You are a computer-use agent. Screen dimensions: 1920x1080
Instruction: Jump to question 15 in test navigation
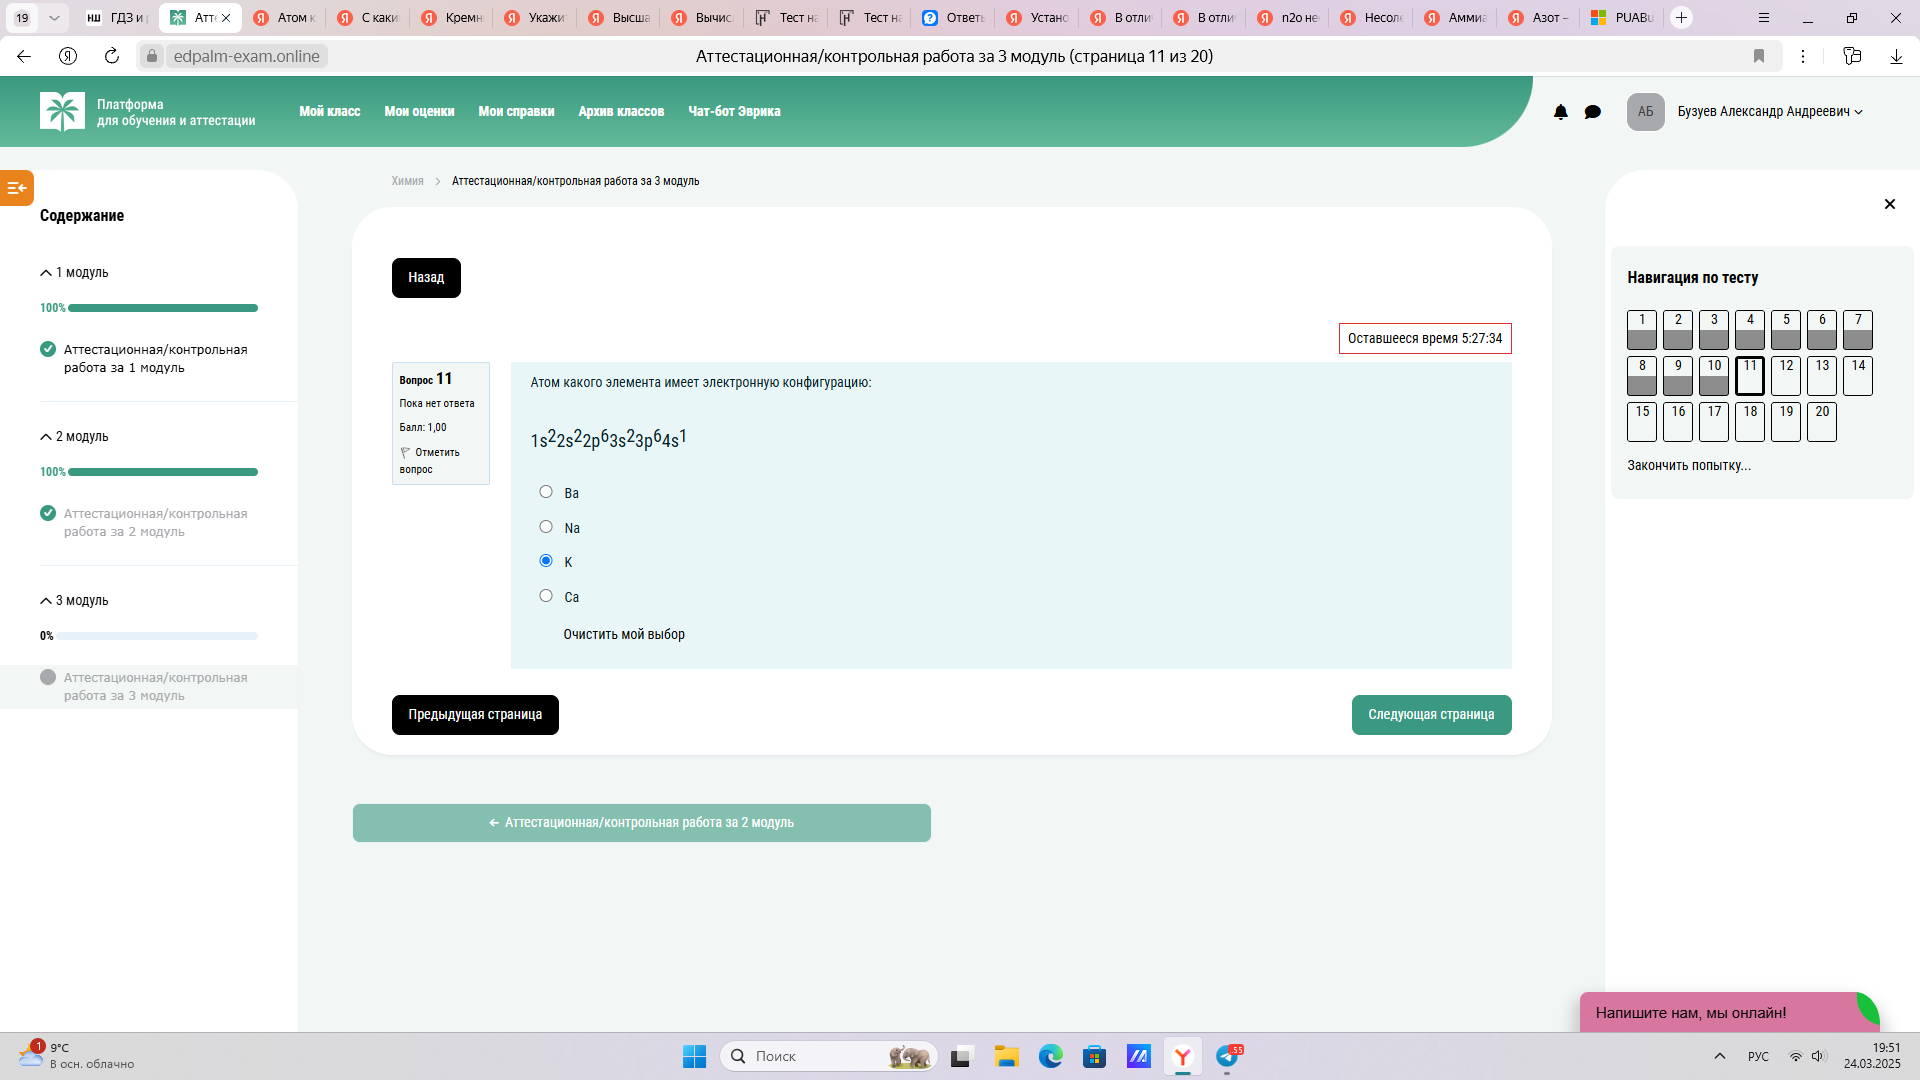(1642, 422)
